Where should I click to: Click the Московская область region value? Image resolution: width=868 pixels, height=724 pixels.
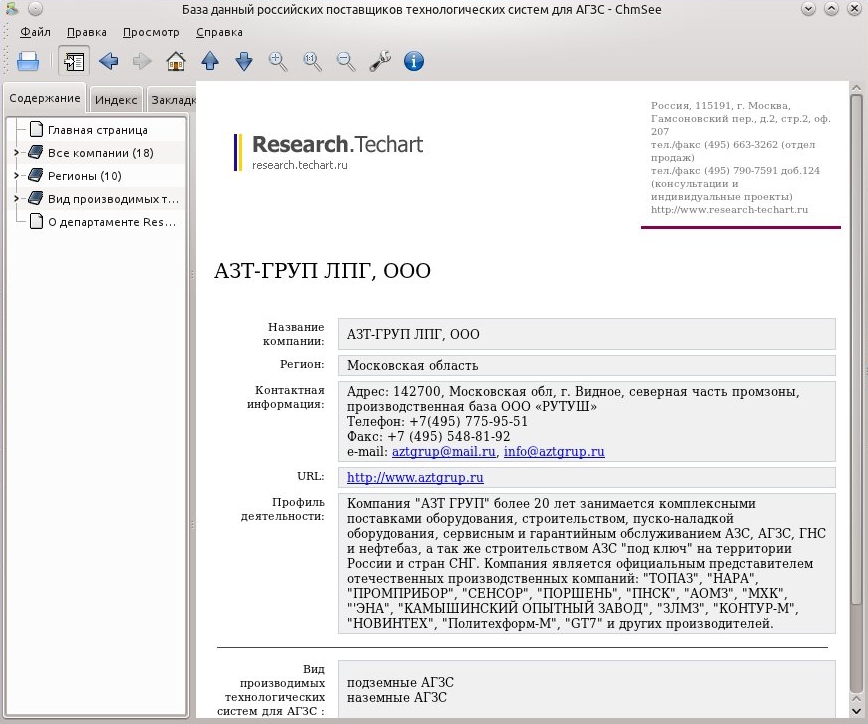[412, 365]
